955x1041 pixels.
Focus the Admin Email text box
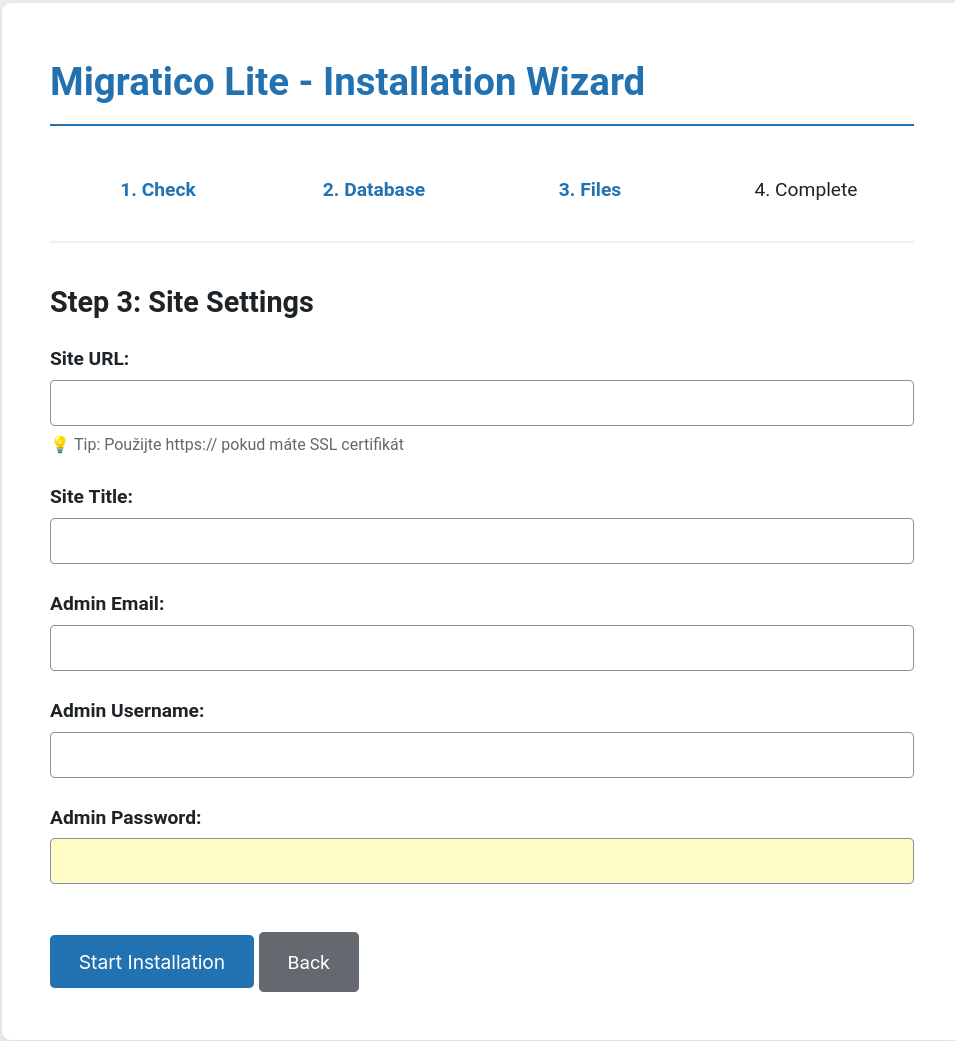pyautogui.click(x=482, y=648)
